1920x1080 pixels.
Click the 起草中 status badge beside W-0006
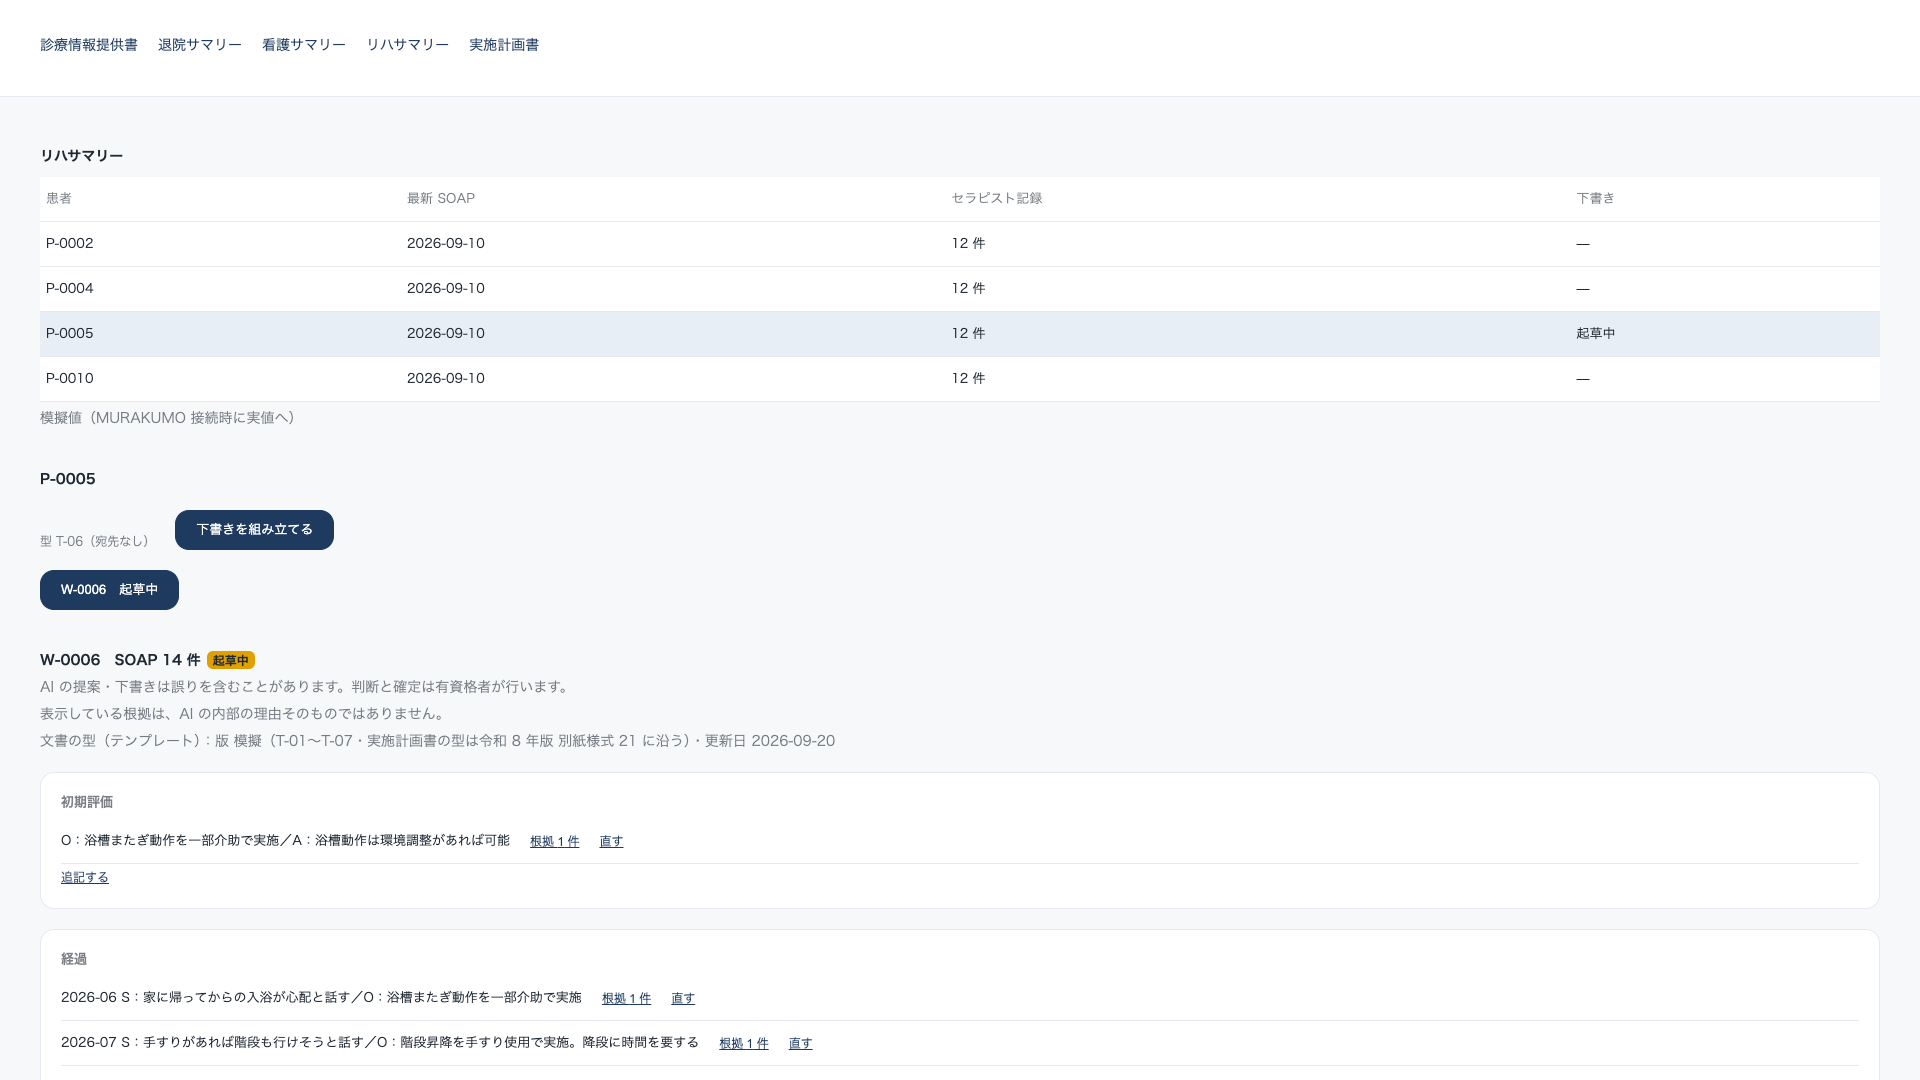pos(231,660)
